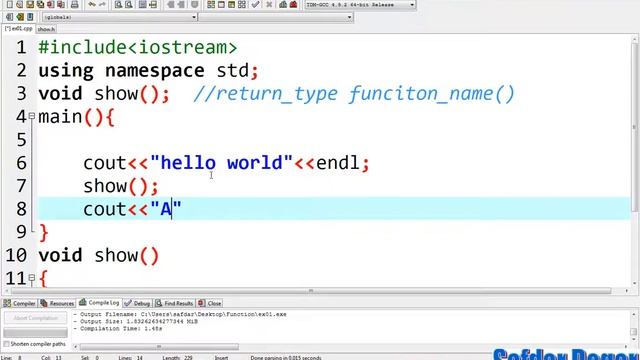Enable Shorten compiler paths checkbox

6,344
